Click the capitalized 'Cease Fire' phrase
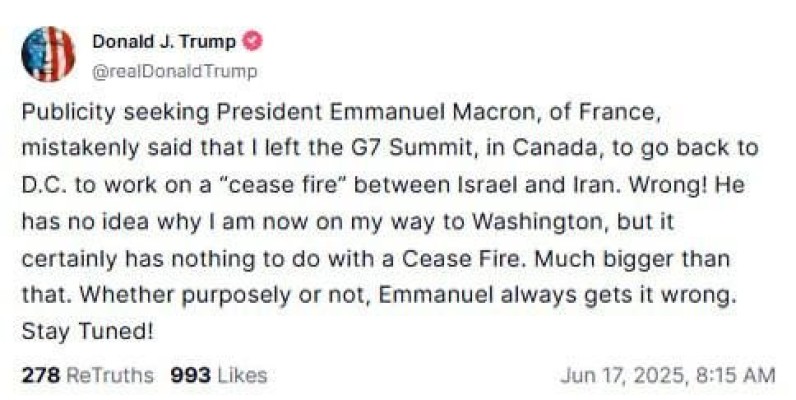 461,259
